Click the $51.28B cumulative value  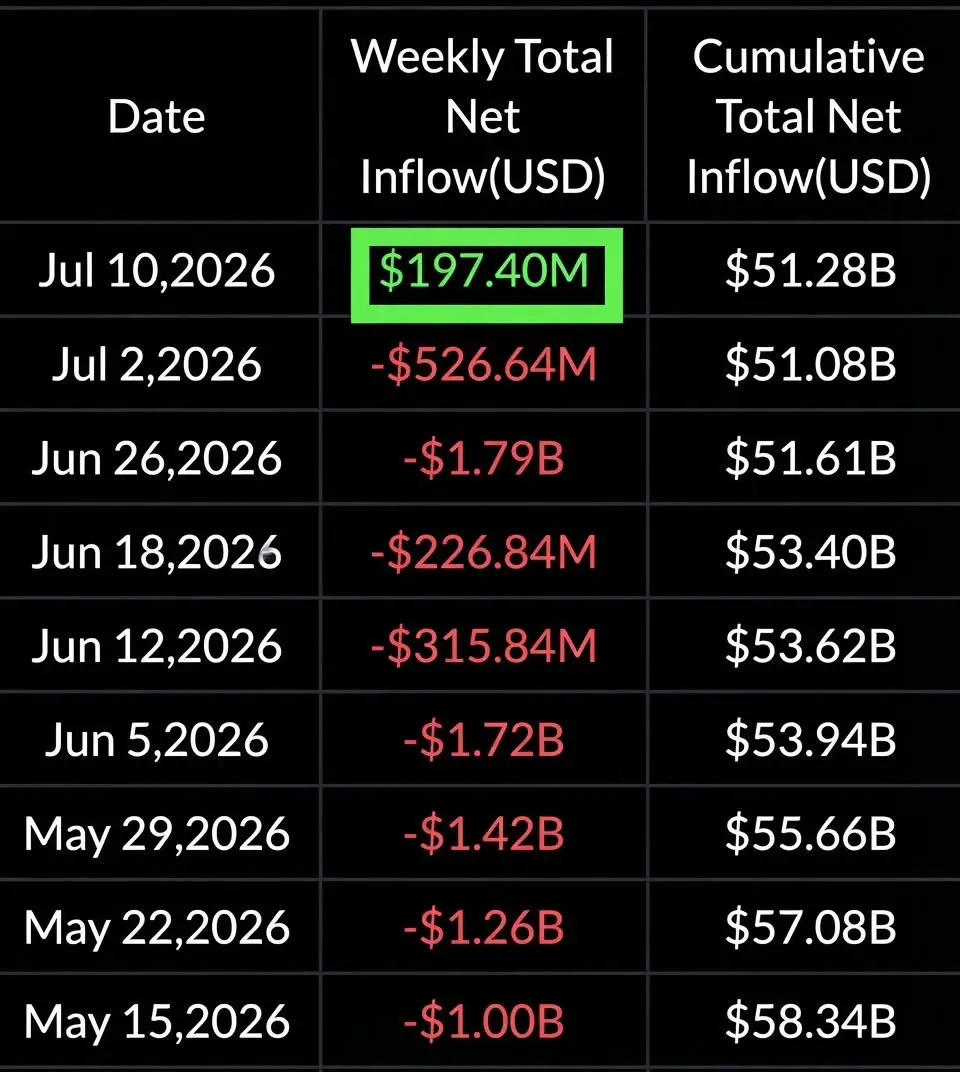tap(811, 271)
